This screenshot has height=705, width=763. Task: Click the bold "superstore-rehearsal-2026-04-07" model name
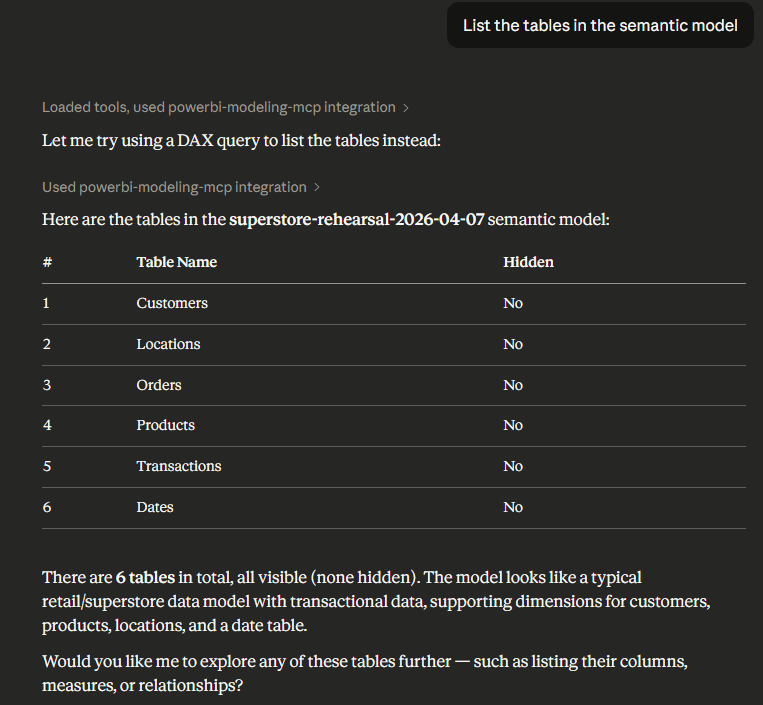(356, 218)
